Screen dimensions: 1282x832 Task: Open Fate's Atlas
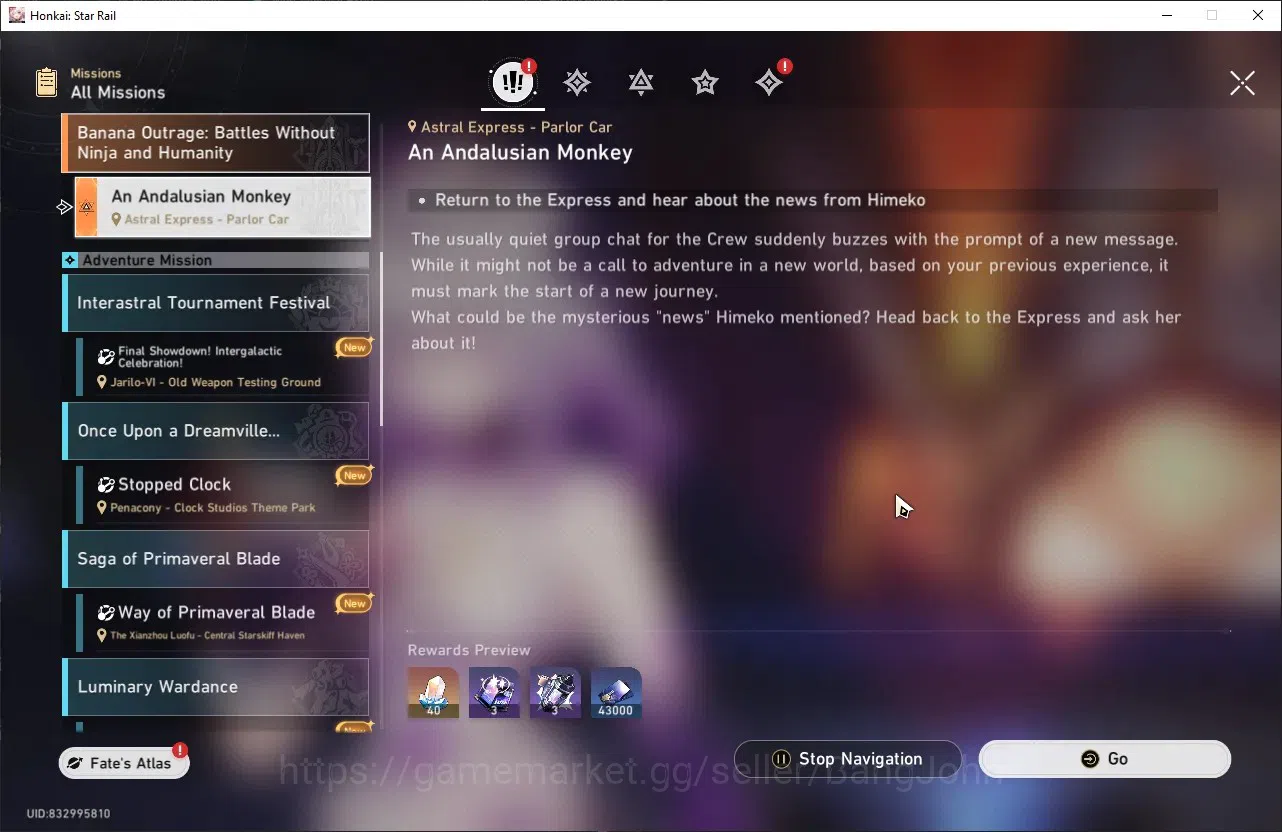tap(124, 763)
